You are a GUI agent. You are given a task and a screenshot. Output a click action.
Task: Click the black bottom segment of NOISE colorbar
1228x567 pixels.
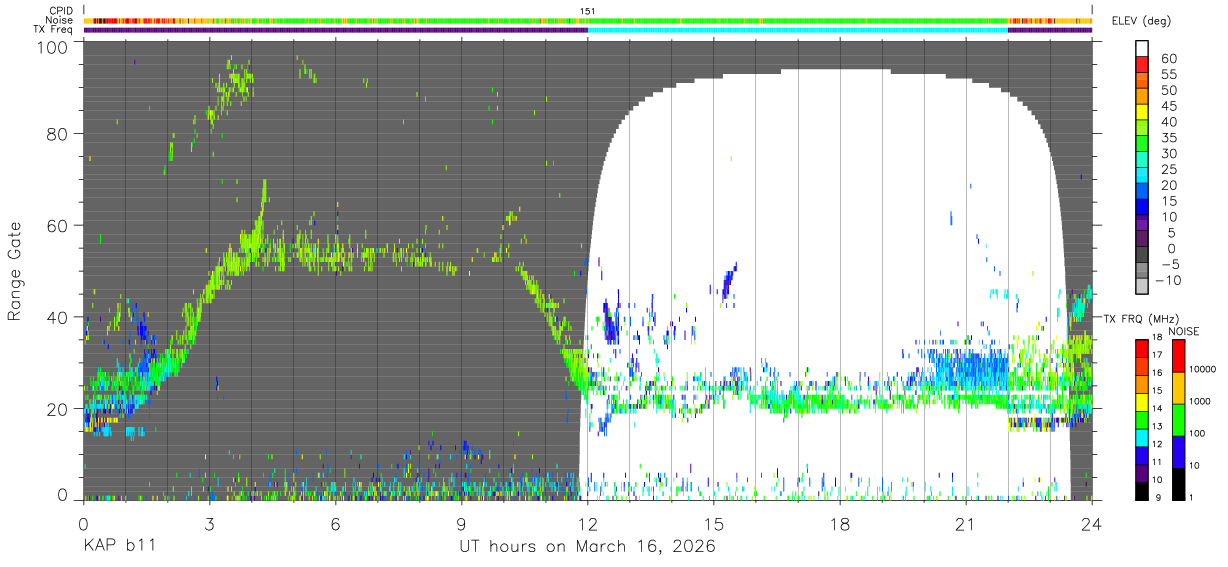1177,482
